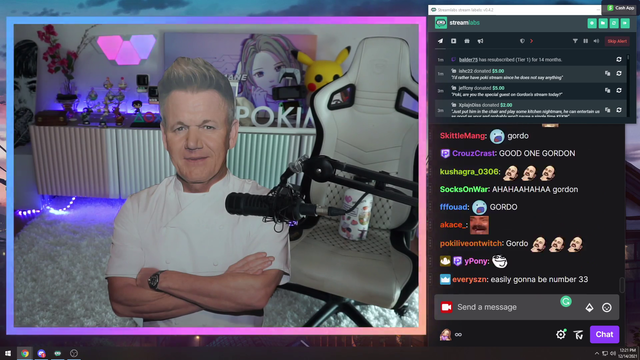The width and height of the screenshot is (640, 360).
Task: Click the red camera icon in message box
Action: click(446, 307)
